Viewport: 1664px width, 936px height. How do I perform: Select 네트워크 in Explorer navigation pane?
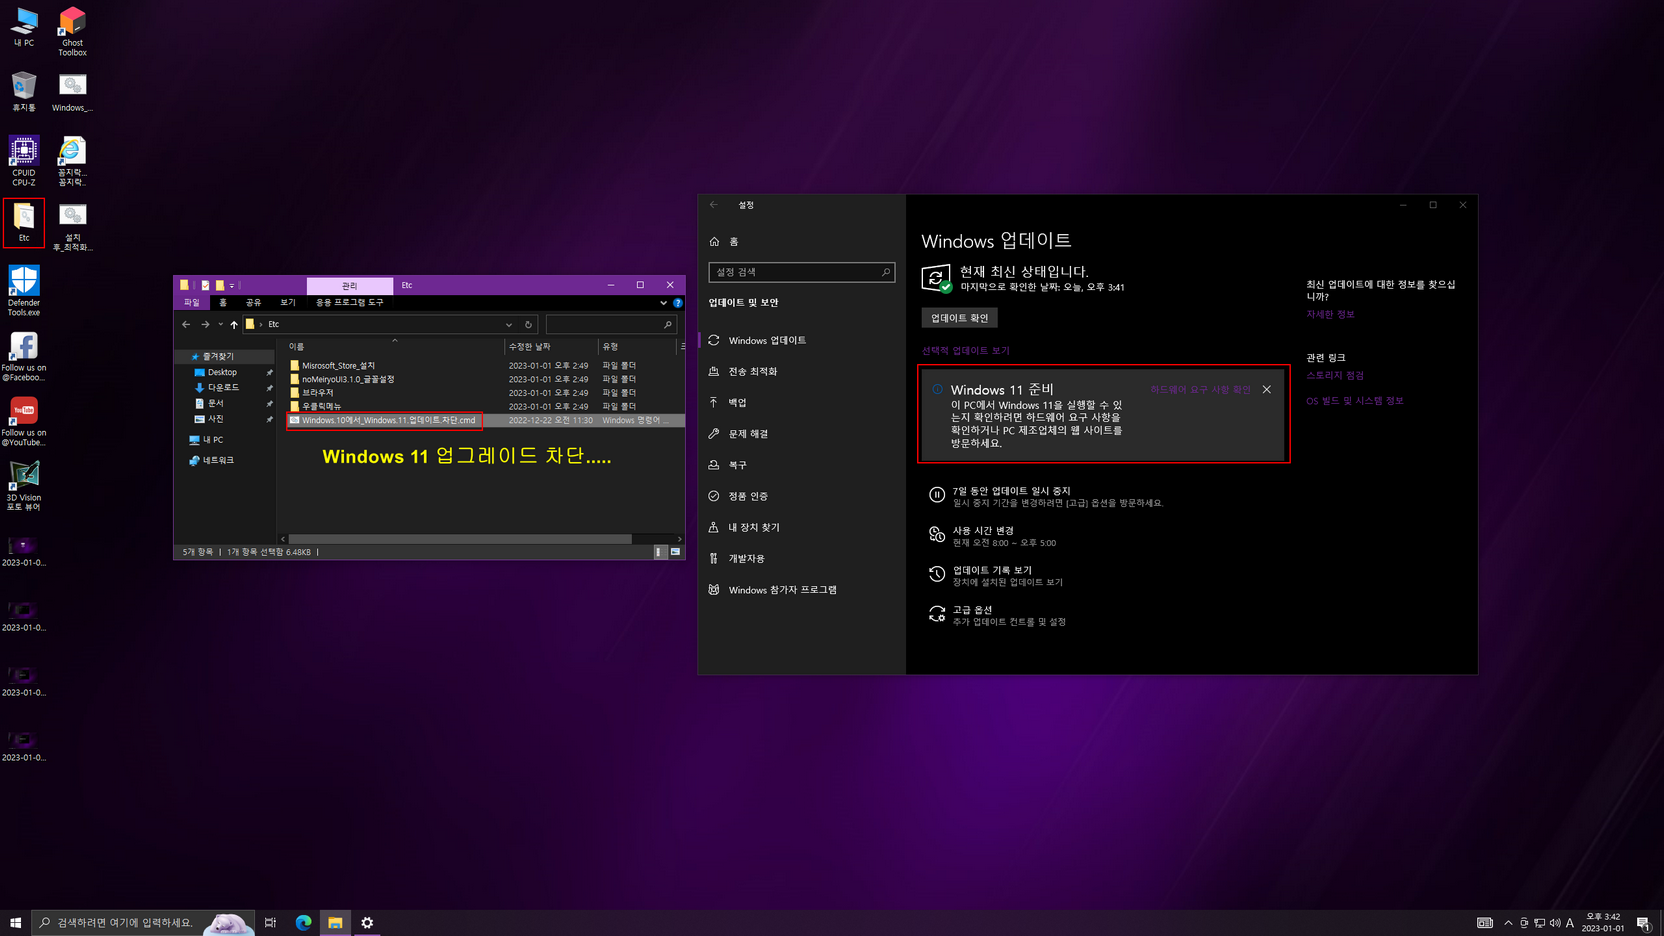[x=218, y=461]
